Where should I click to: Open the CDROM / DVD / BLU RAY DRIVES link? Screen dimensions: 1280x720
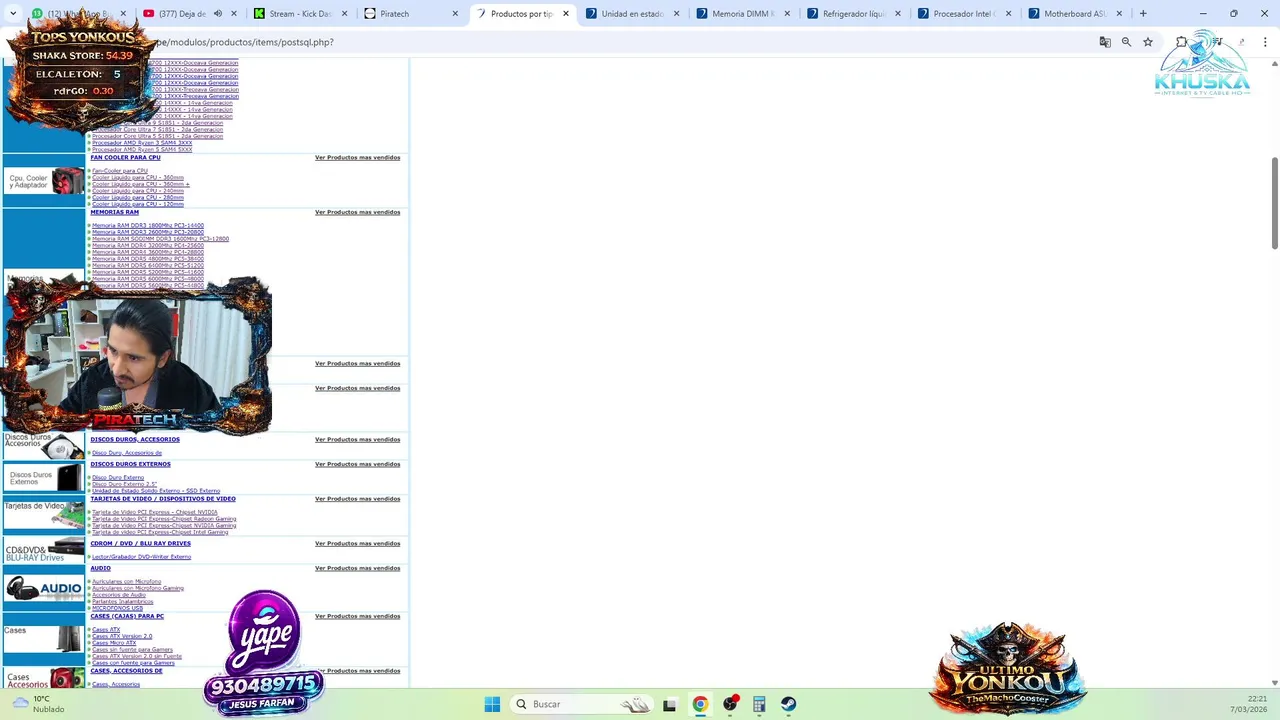(140, 544)
